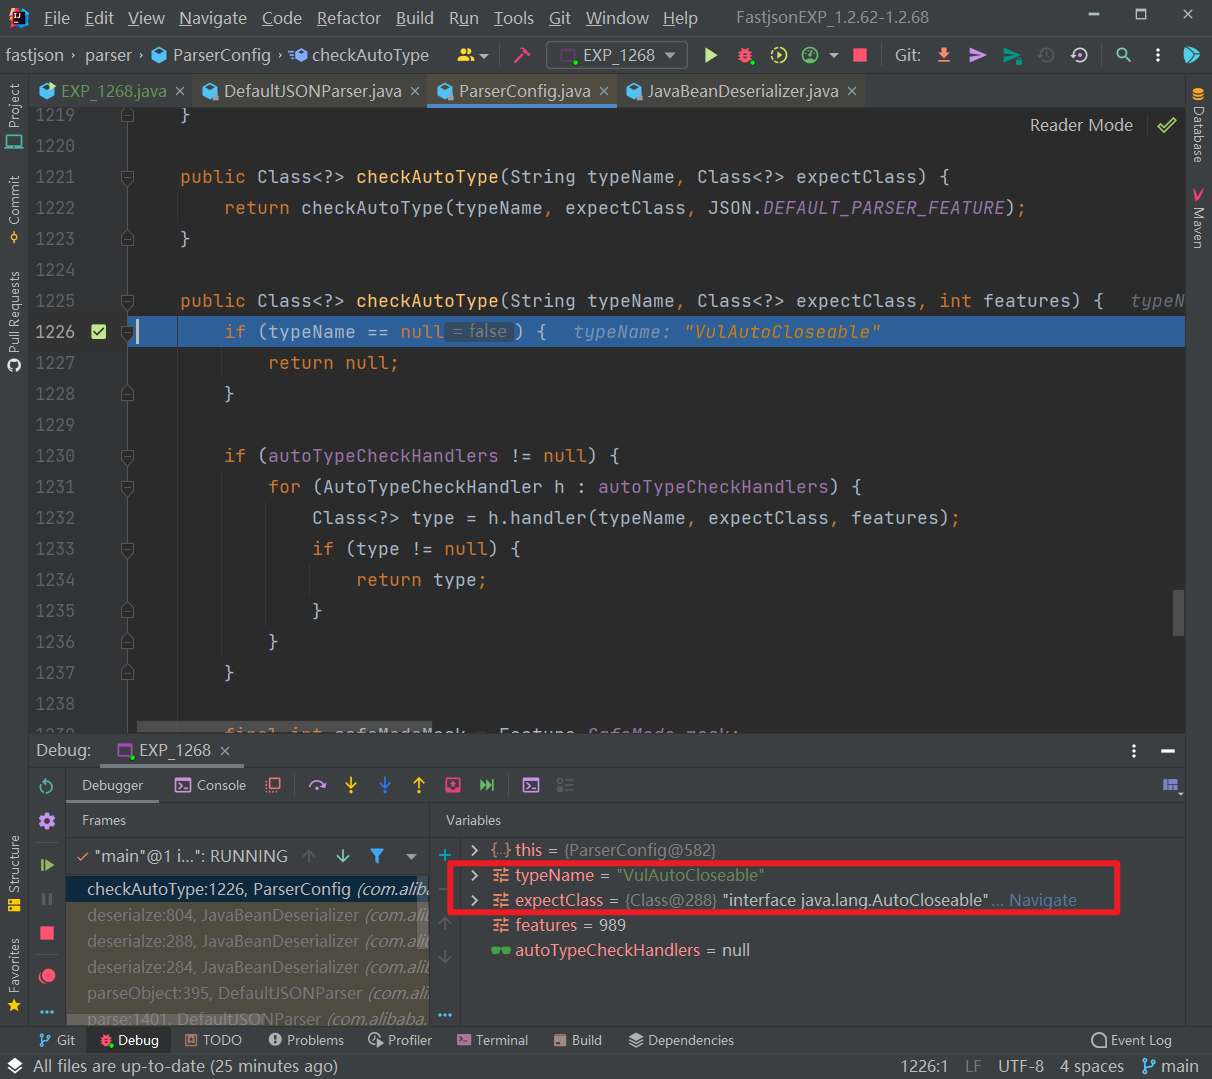Click the Navigate link for expectClass
This screenshot has width=1212, height=1079.
tap(1042, 900)
